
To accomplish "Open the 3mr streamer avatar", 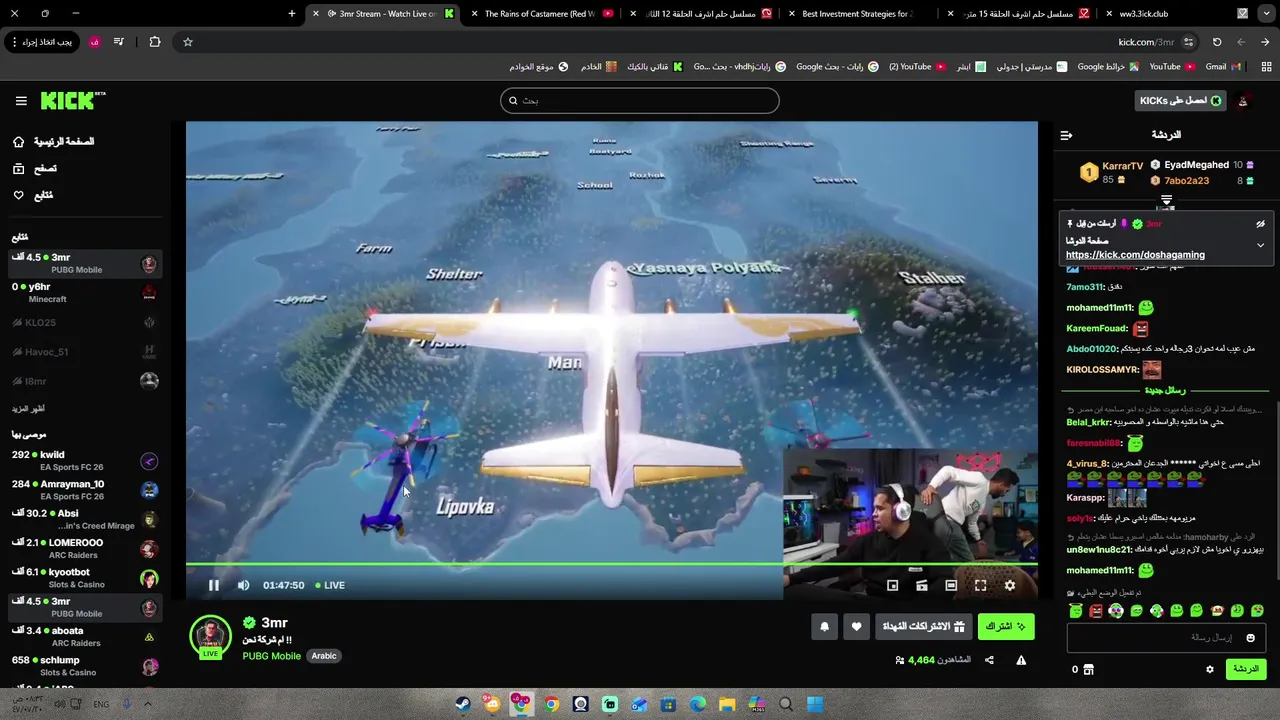I will pyautogui.click(x=210, y=637).
